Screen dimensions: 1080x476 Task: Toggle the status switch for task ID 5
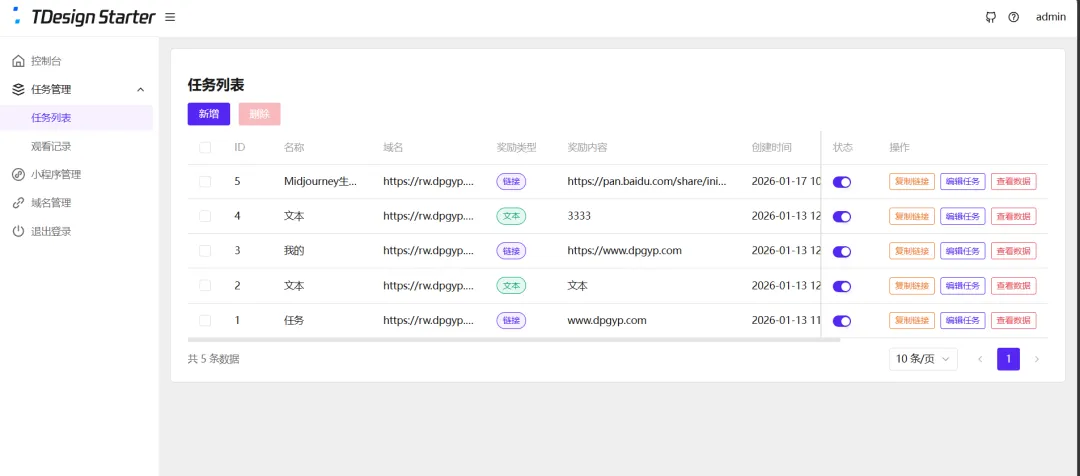click(842, 182)
